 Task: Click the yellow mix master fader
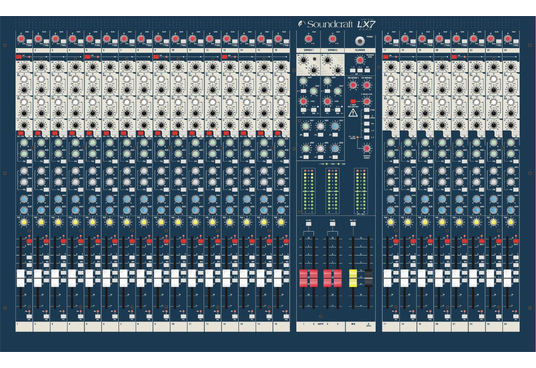[353, 278]
